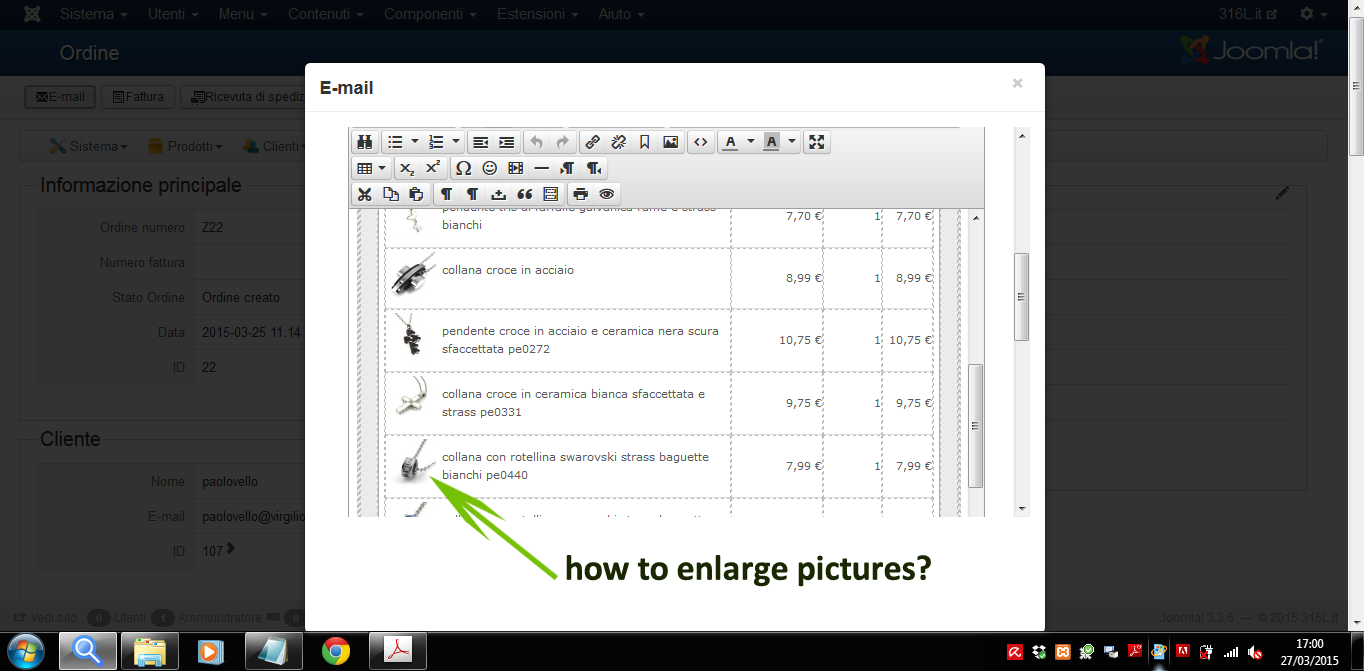Open thumbnail of collana con rotellina swarovski

point(413,462)
